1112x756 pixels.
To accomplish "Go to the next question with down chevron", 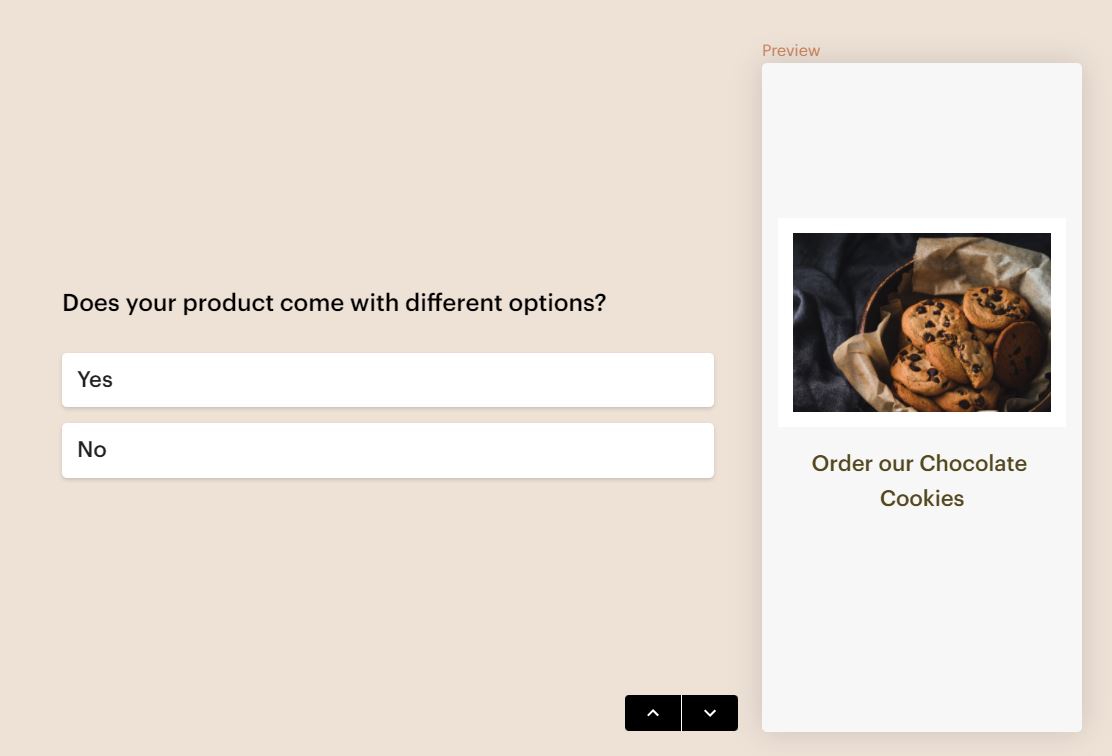I will [710, 713].
